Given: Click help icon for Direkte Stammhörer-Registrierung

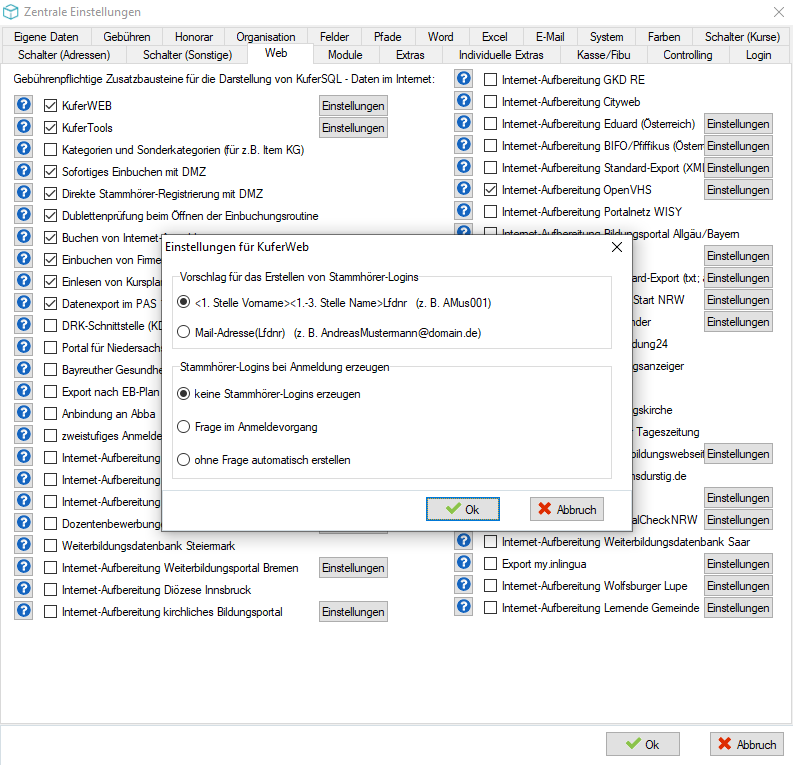Looking at the screenshot, I should 23,193.
